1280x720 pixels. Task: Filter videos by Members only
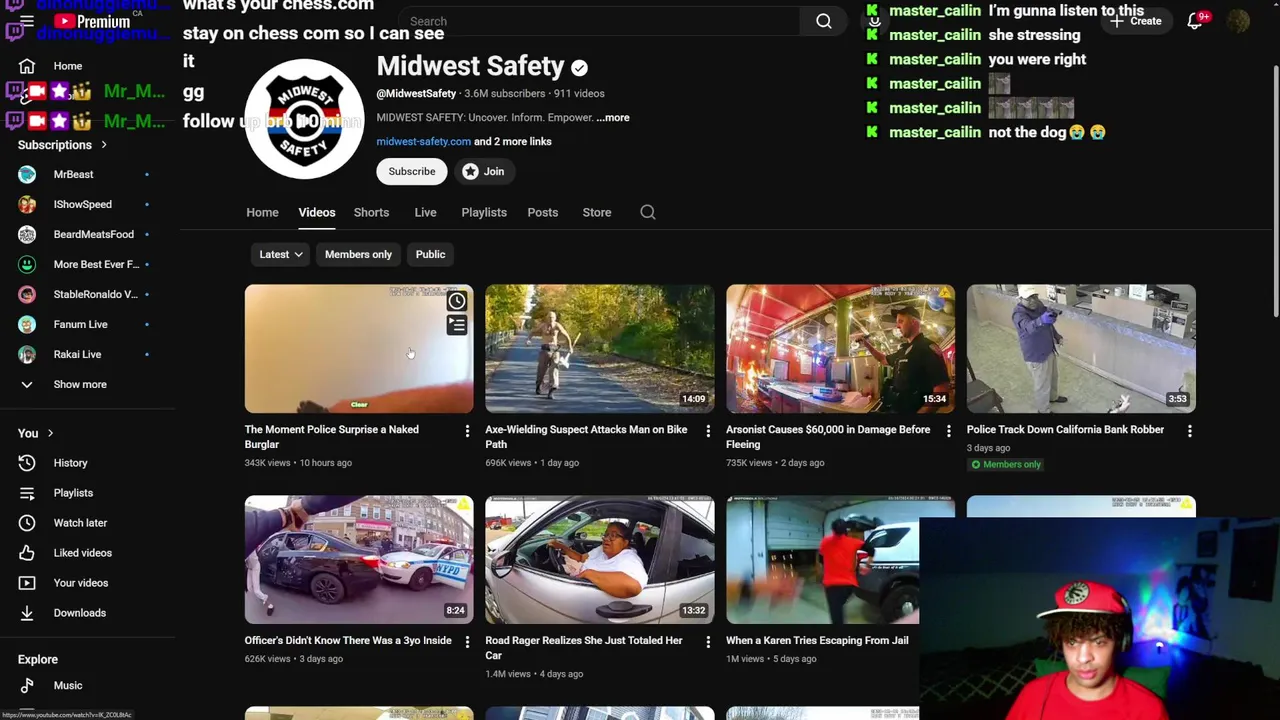(x=358, y=254)
